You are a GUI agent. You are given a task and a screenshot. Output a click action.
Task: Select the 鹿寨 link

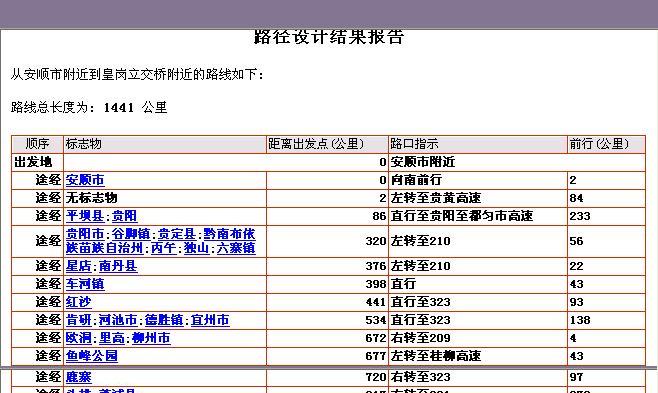78,377
